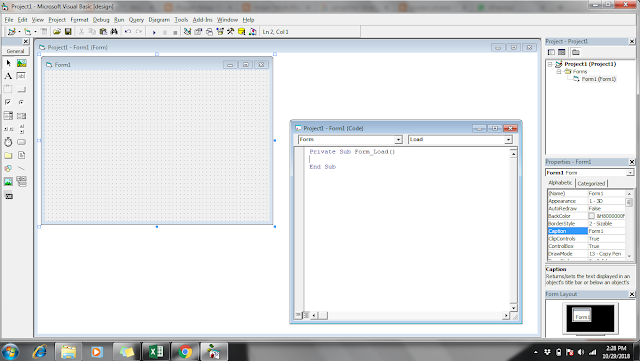The height and width of the screenshot is (361, 640).
Task: Collapse the Forms folder node
Action: coord(559,71)
